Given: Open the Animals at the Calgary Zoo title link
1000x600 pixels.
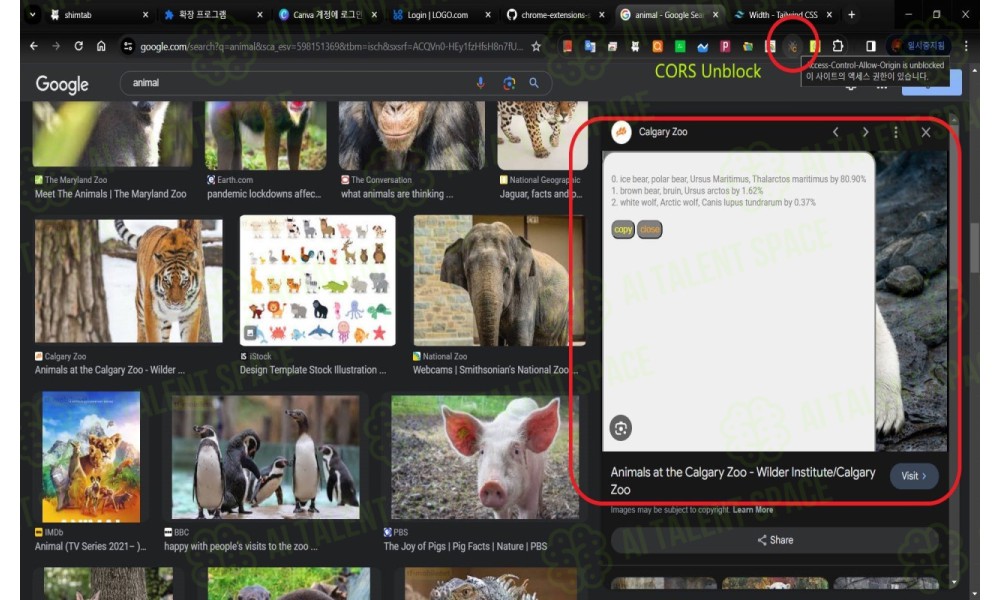Looking at the screenshot, I should (742, 481).
